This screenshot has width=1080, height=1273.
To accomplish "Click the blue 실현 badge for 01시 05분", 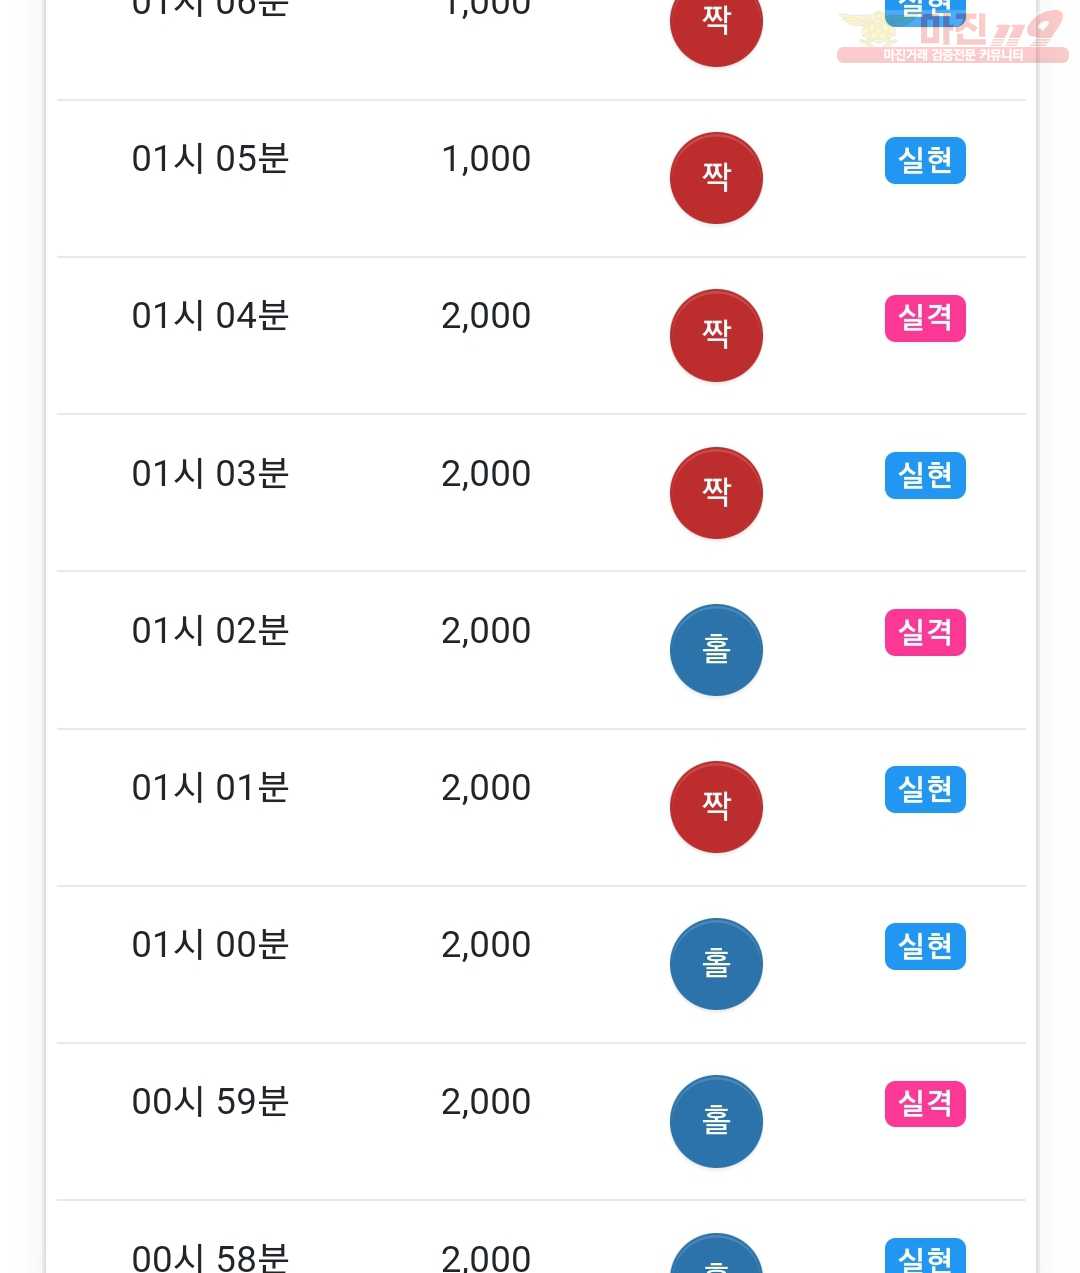I will (925, 160).
